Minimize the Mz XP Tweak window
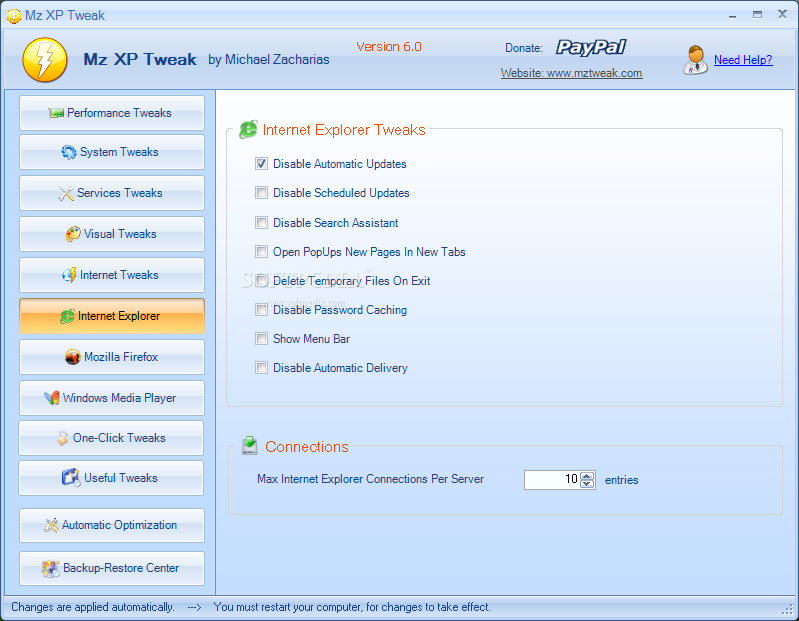 coord(732,15)
